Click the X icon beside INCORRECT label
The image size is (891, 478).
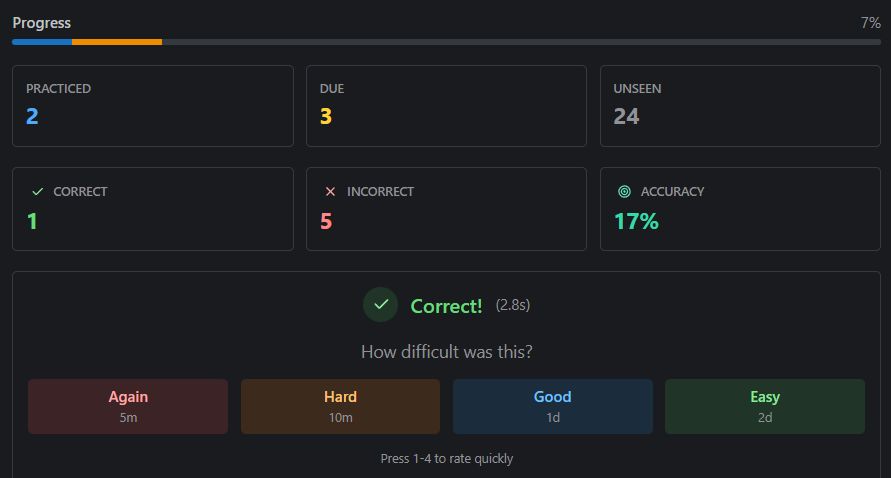click(x=331, y=191)
